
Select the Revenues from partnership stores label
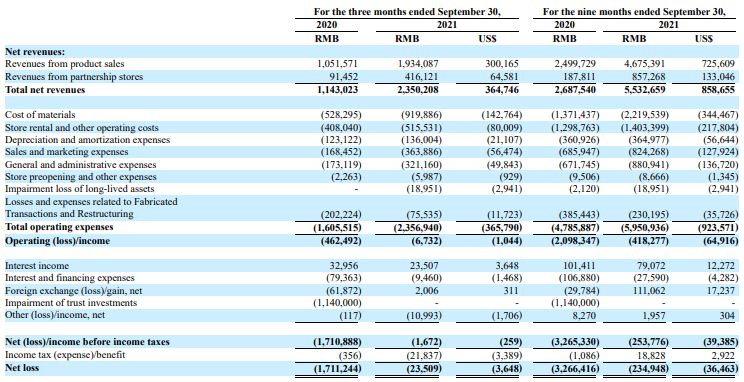tap(74, 77)
